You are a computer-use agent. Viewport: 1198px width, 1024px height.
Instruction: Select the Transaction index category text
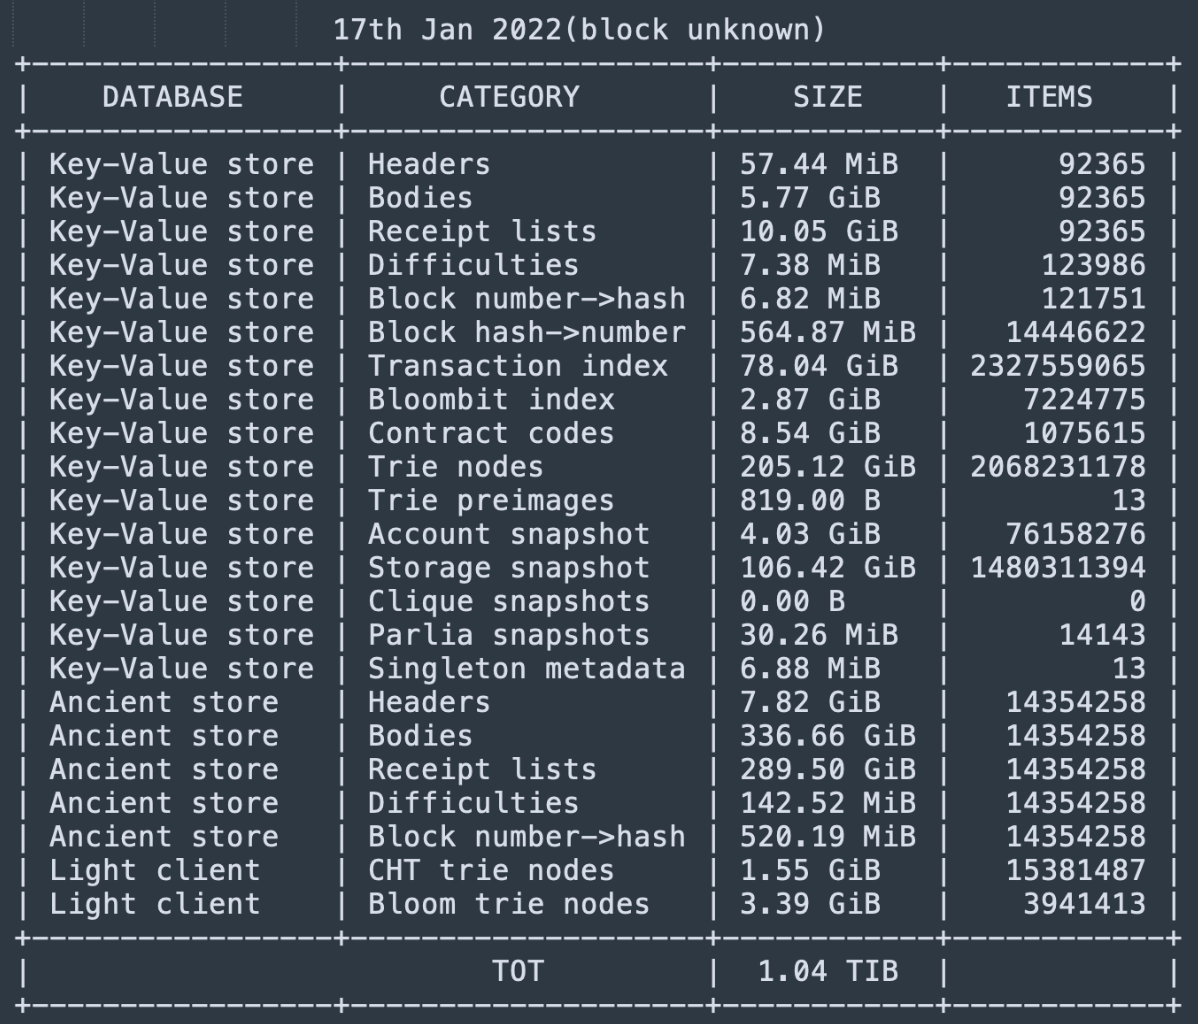click(x=517, y=366)
